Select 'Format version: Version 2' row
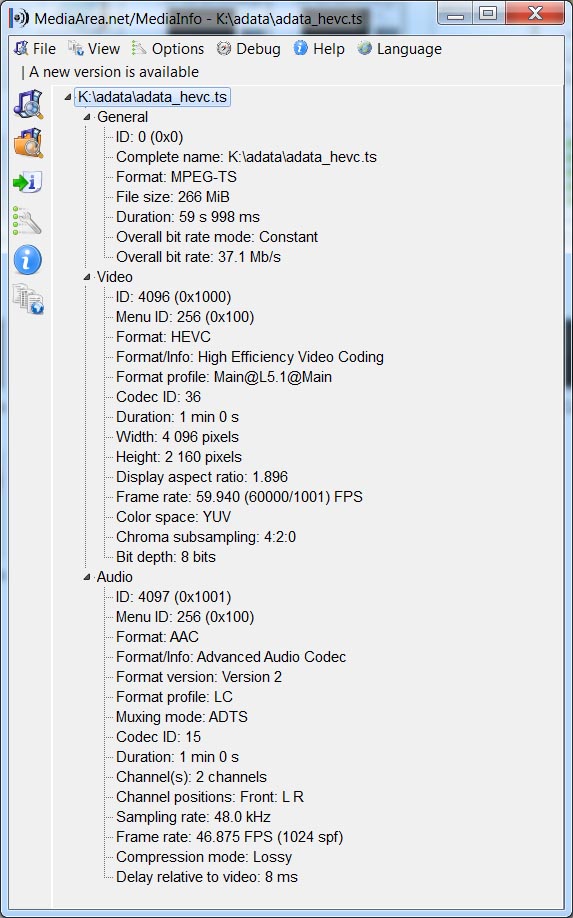Viewport: 573px width, 918px height. coord(199,677)
